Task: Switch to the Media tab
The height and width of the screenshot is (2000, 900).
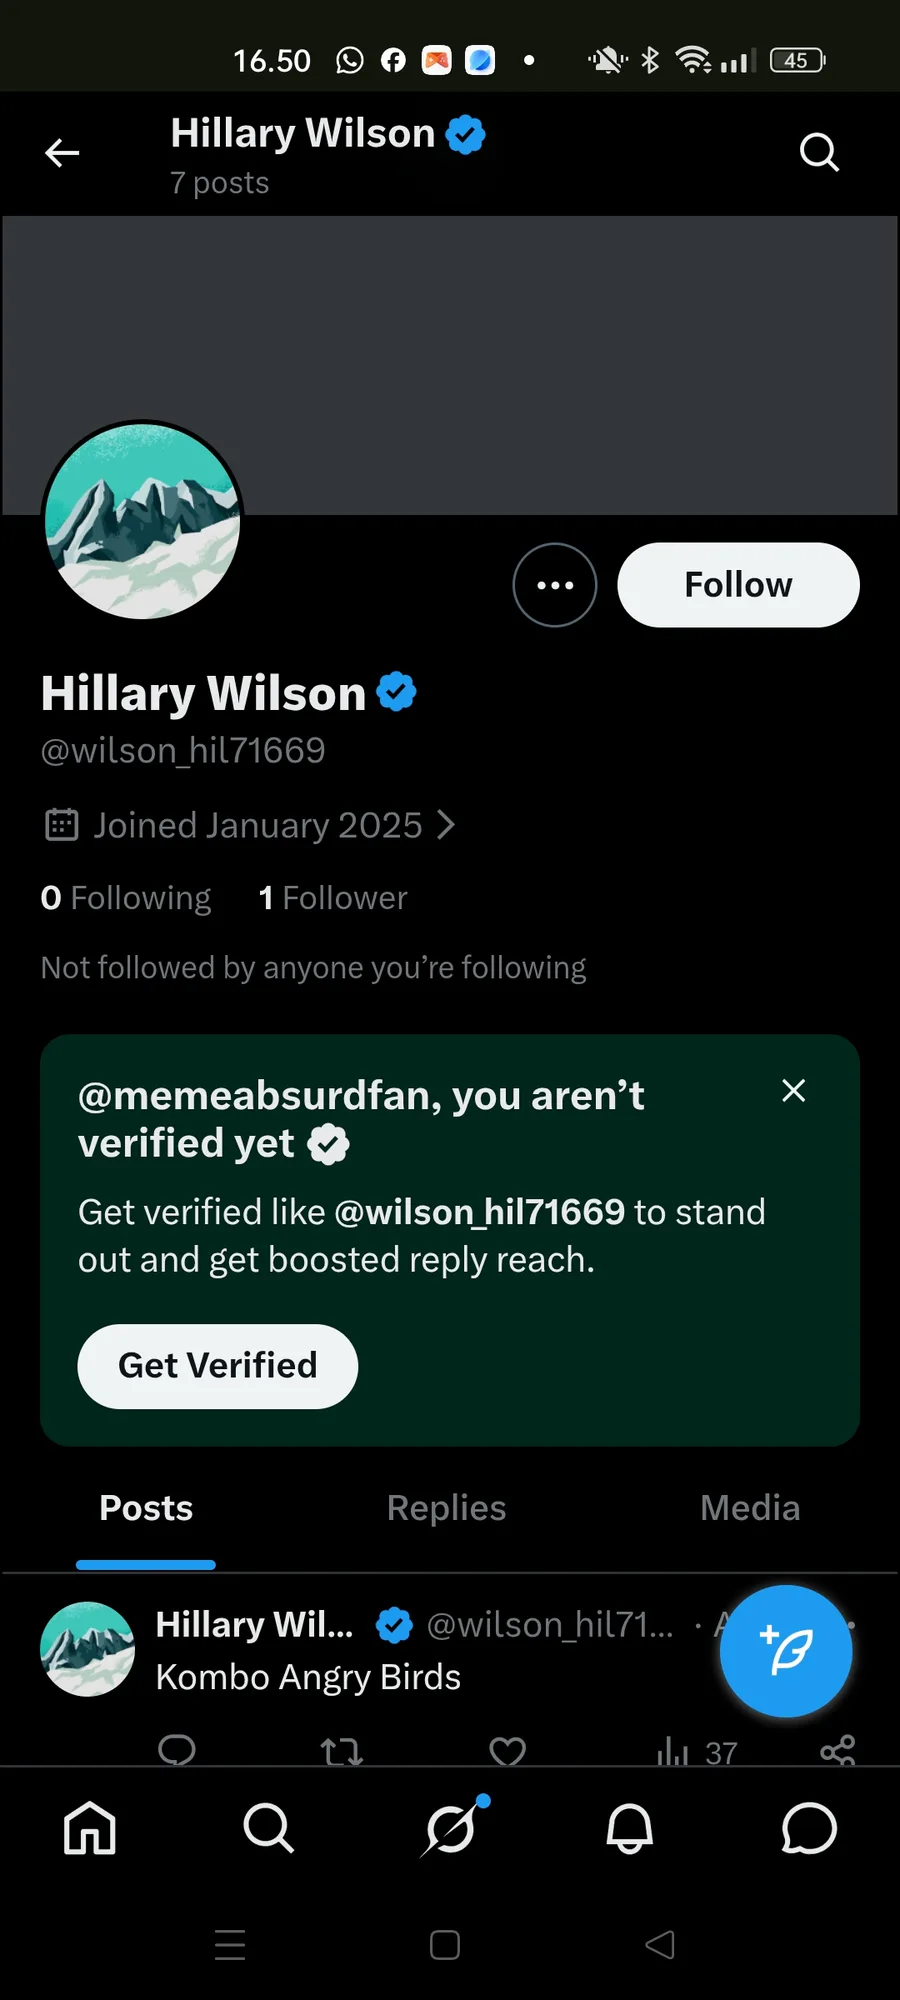Action: point(750,1508)
